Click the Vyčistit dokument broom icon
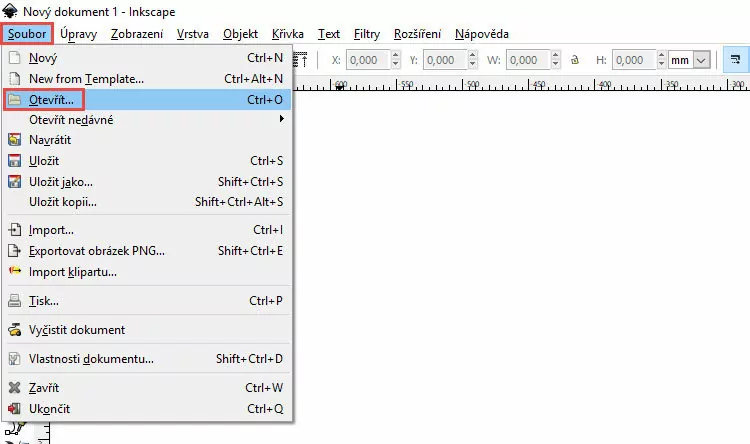Viewport: 750px width, 444px height. pos(14,330)
